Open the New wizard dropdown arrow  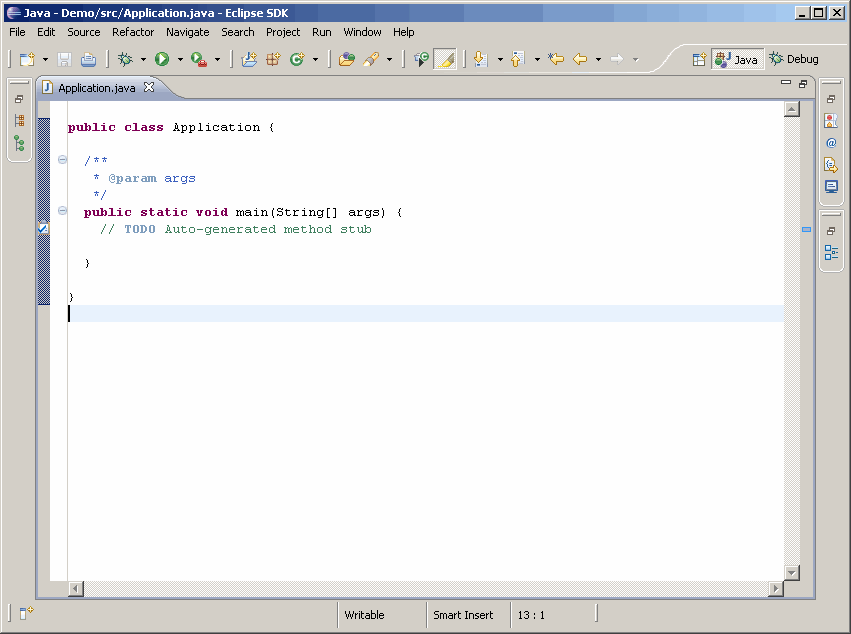(x=45, y=60)
